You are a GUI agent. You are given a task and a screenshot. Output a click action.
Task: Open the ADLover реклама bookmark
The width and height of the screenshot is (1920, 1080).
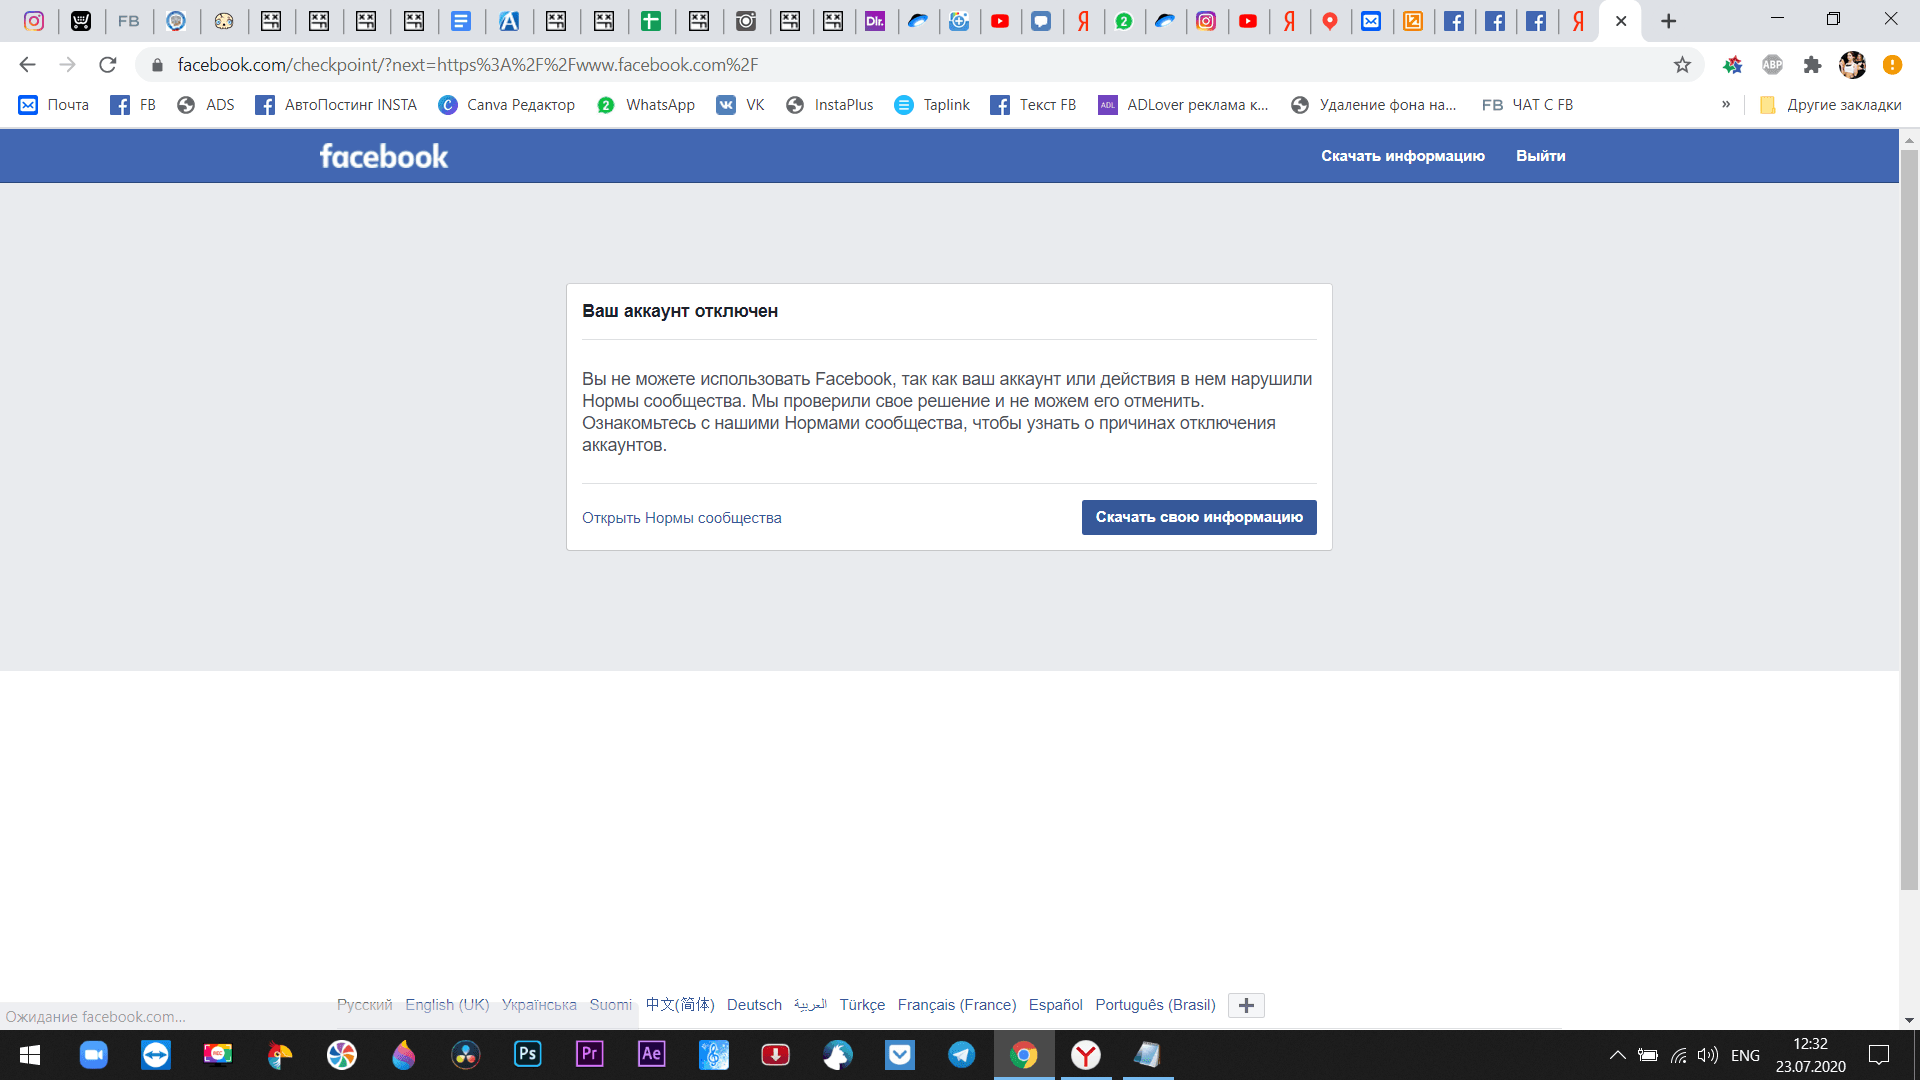(x=1183, y=105)
